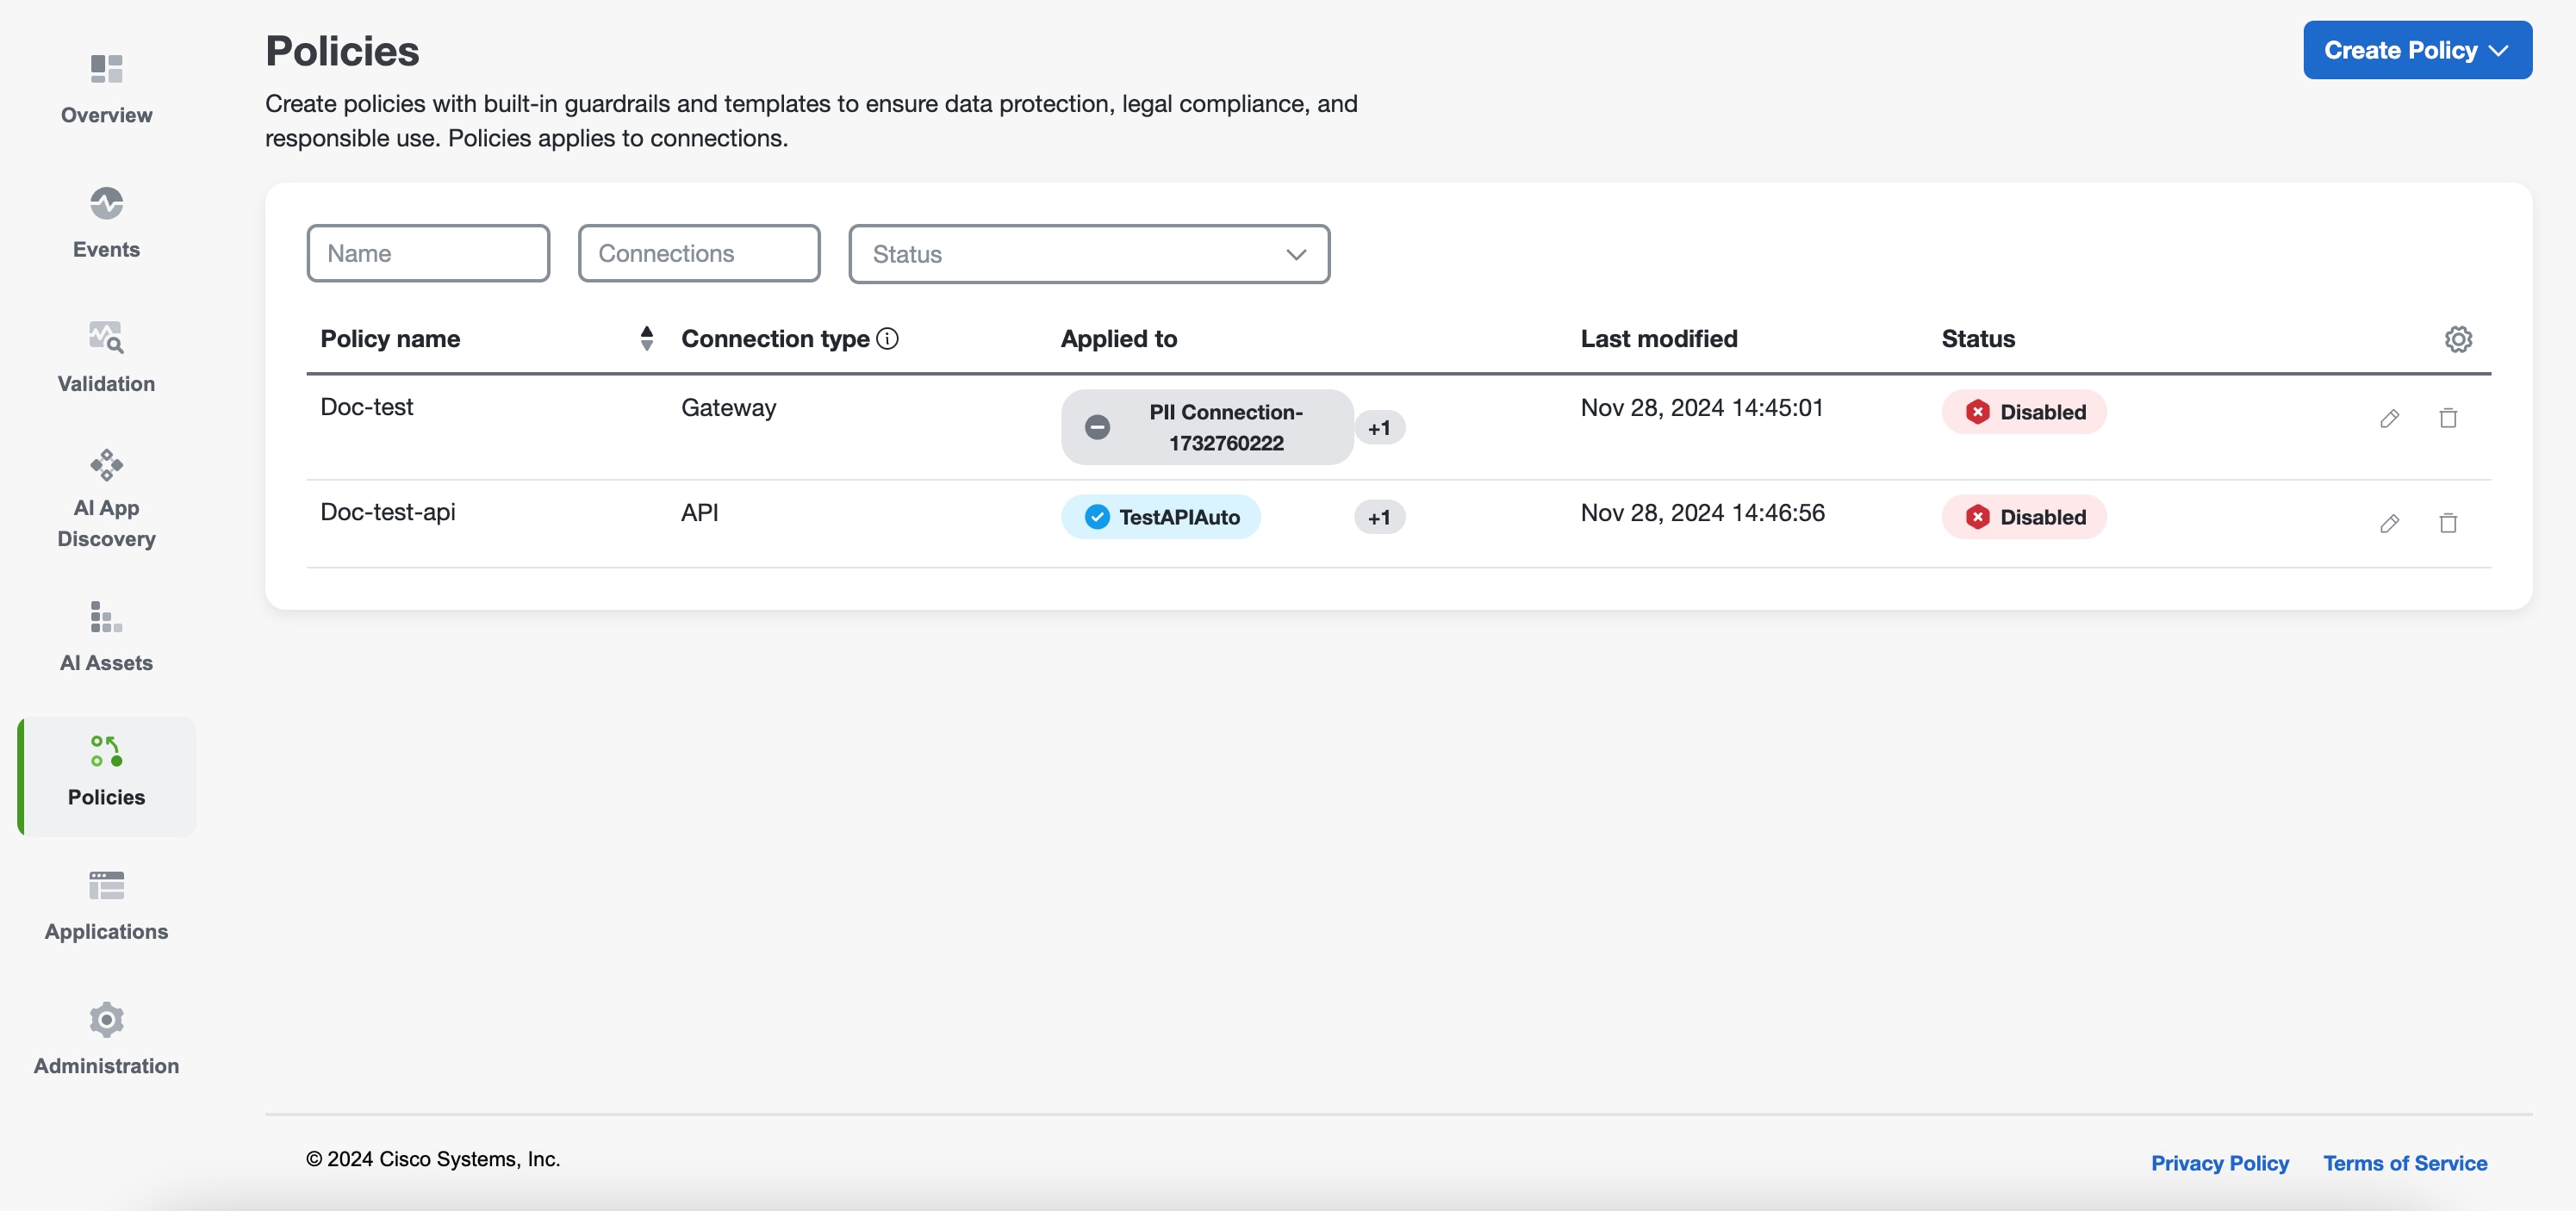Click the TestAPIAuto connection chip
Image resolution: width=2576 pixels, height=1211 pixels.
[x=1161, y=517]
